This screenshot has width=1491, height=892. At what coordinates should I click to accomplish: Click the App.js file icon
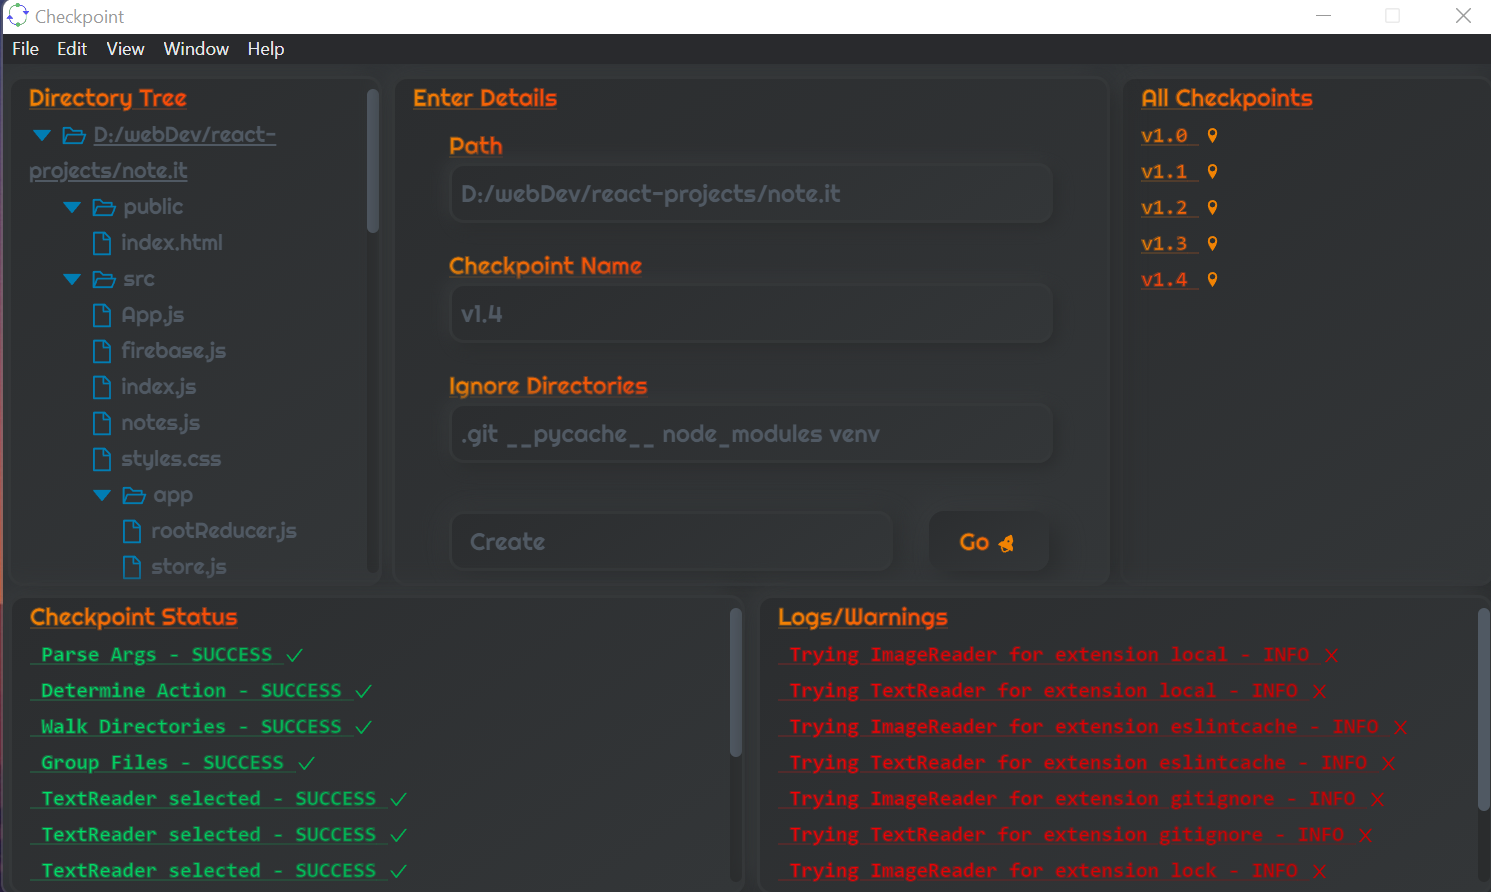tap(102, 315)
